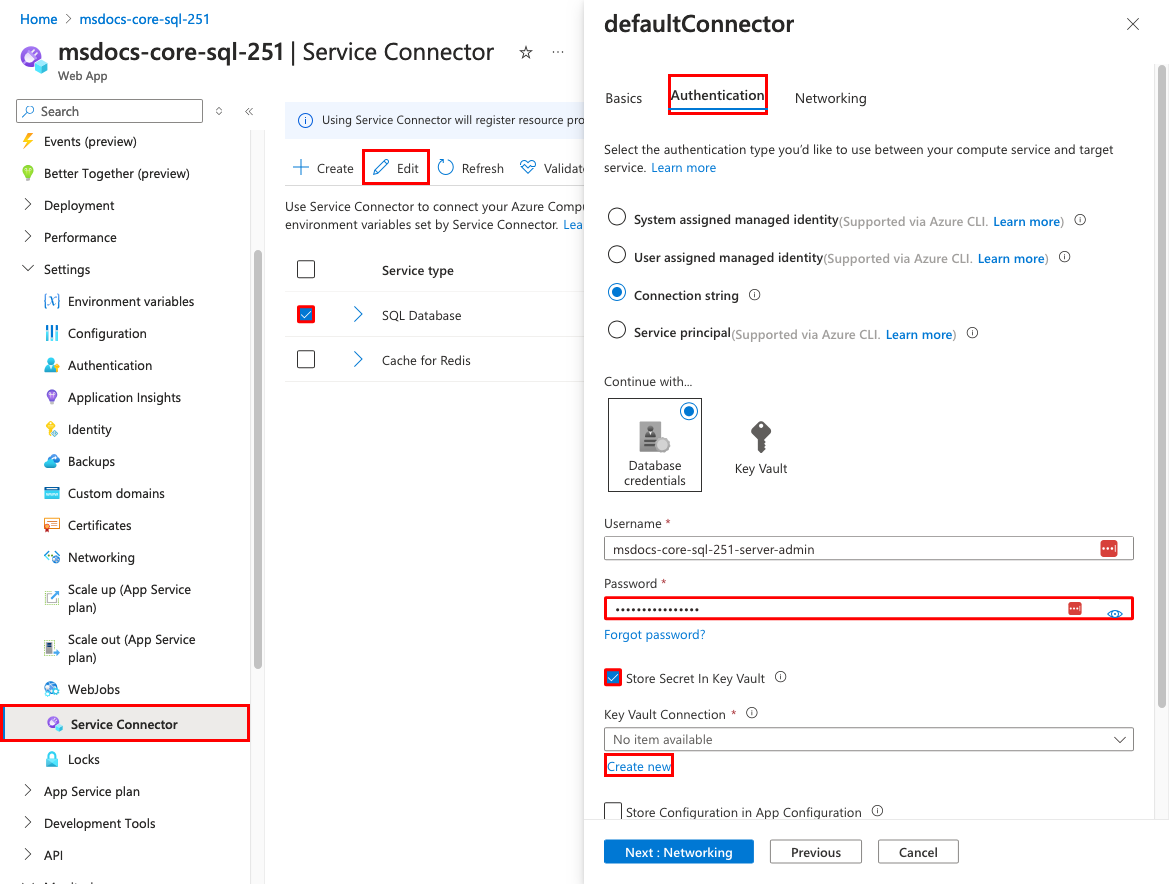Click into the Username input field

click(x=850, y=548)
